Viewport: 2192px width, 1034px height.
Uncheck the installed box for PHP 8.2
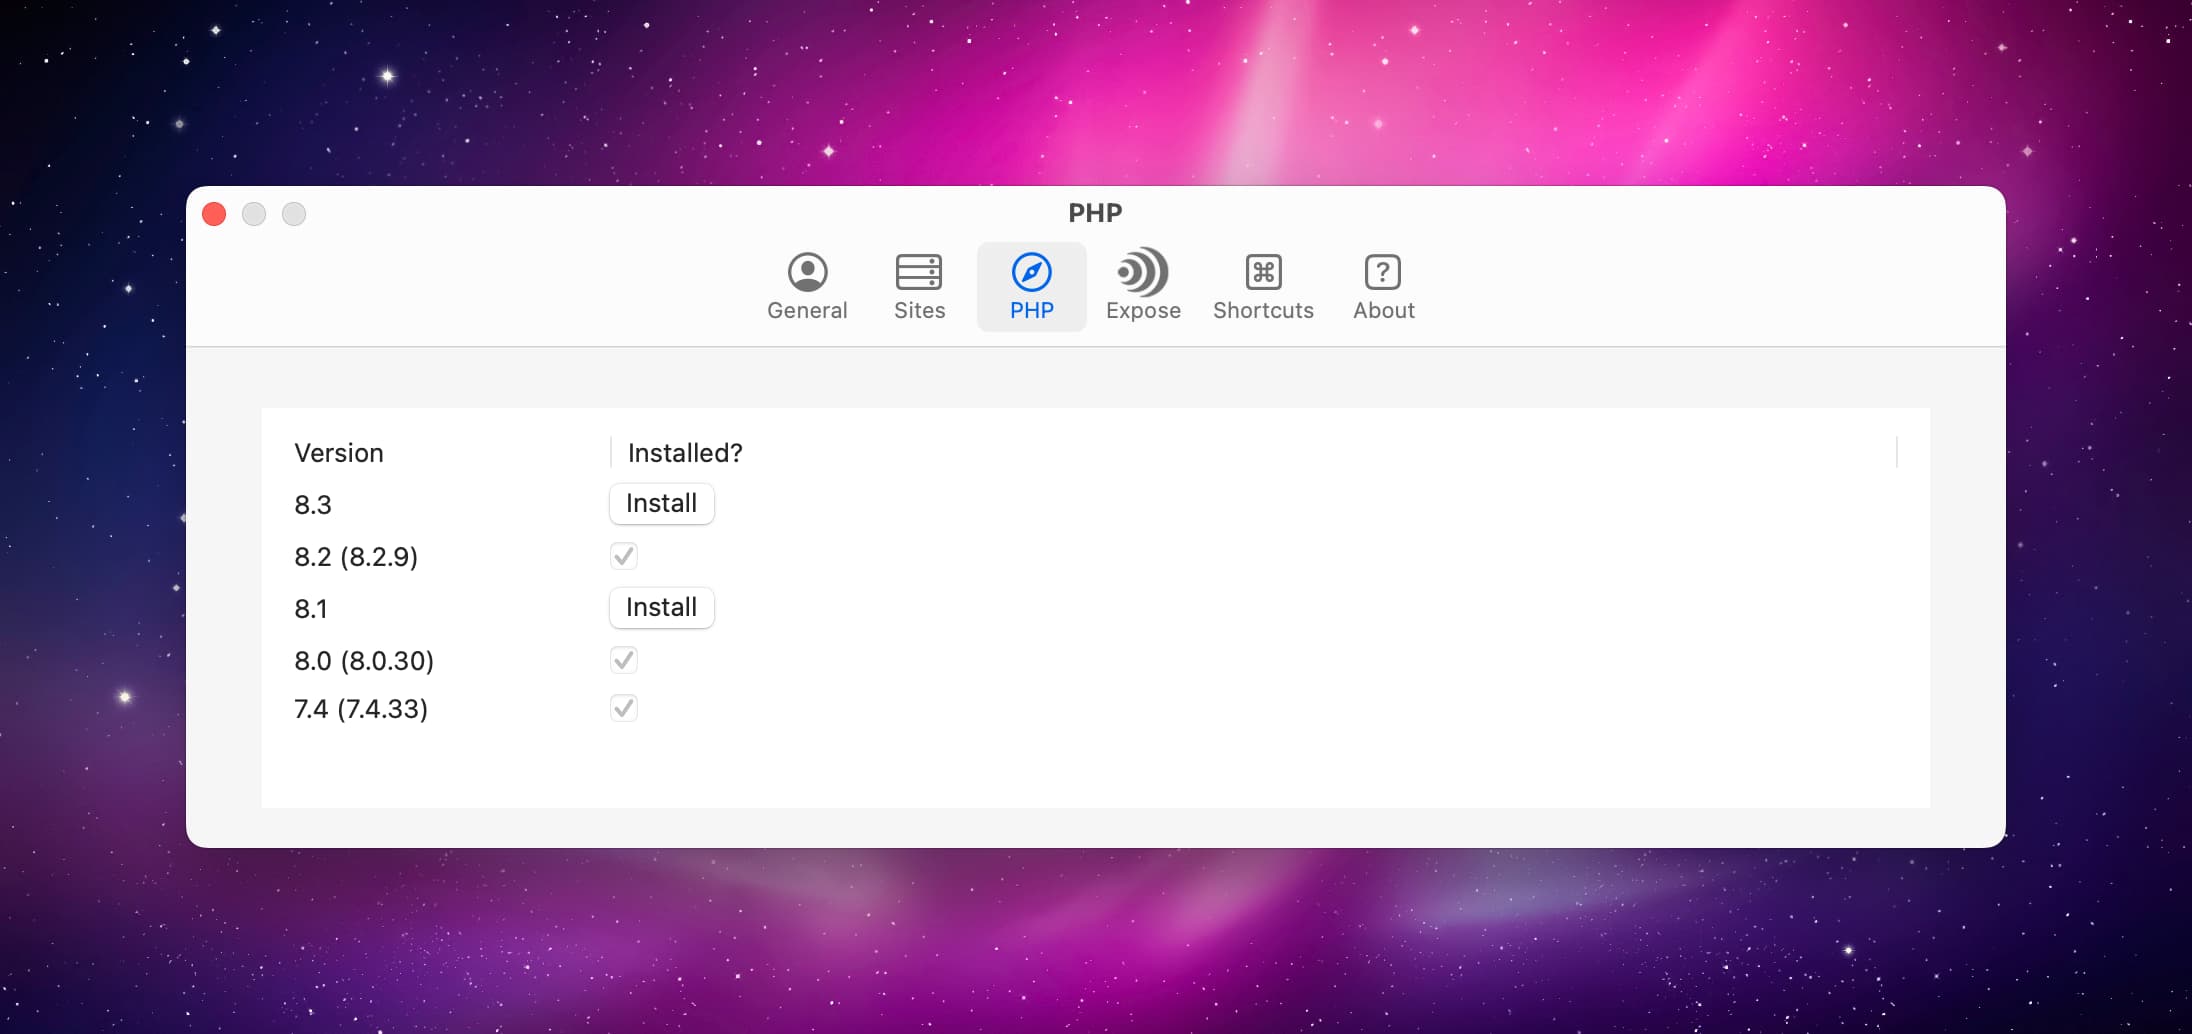click(x=624, y=556)
